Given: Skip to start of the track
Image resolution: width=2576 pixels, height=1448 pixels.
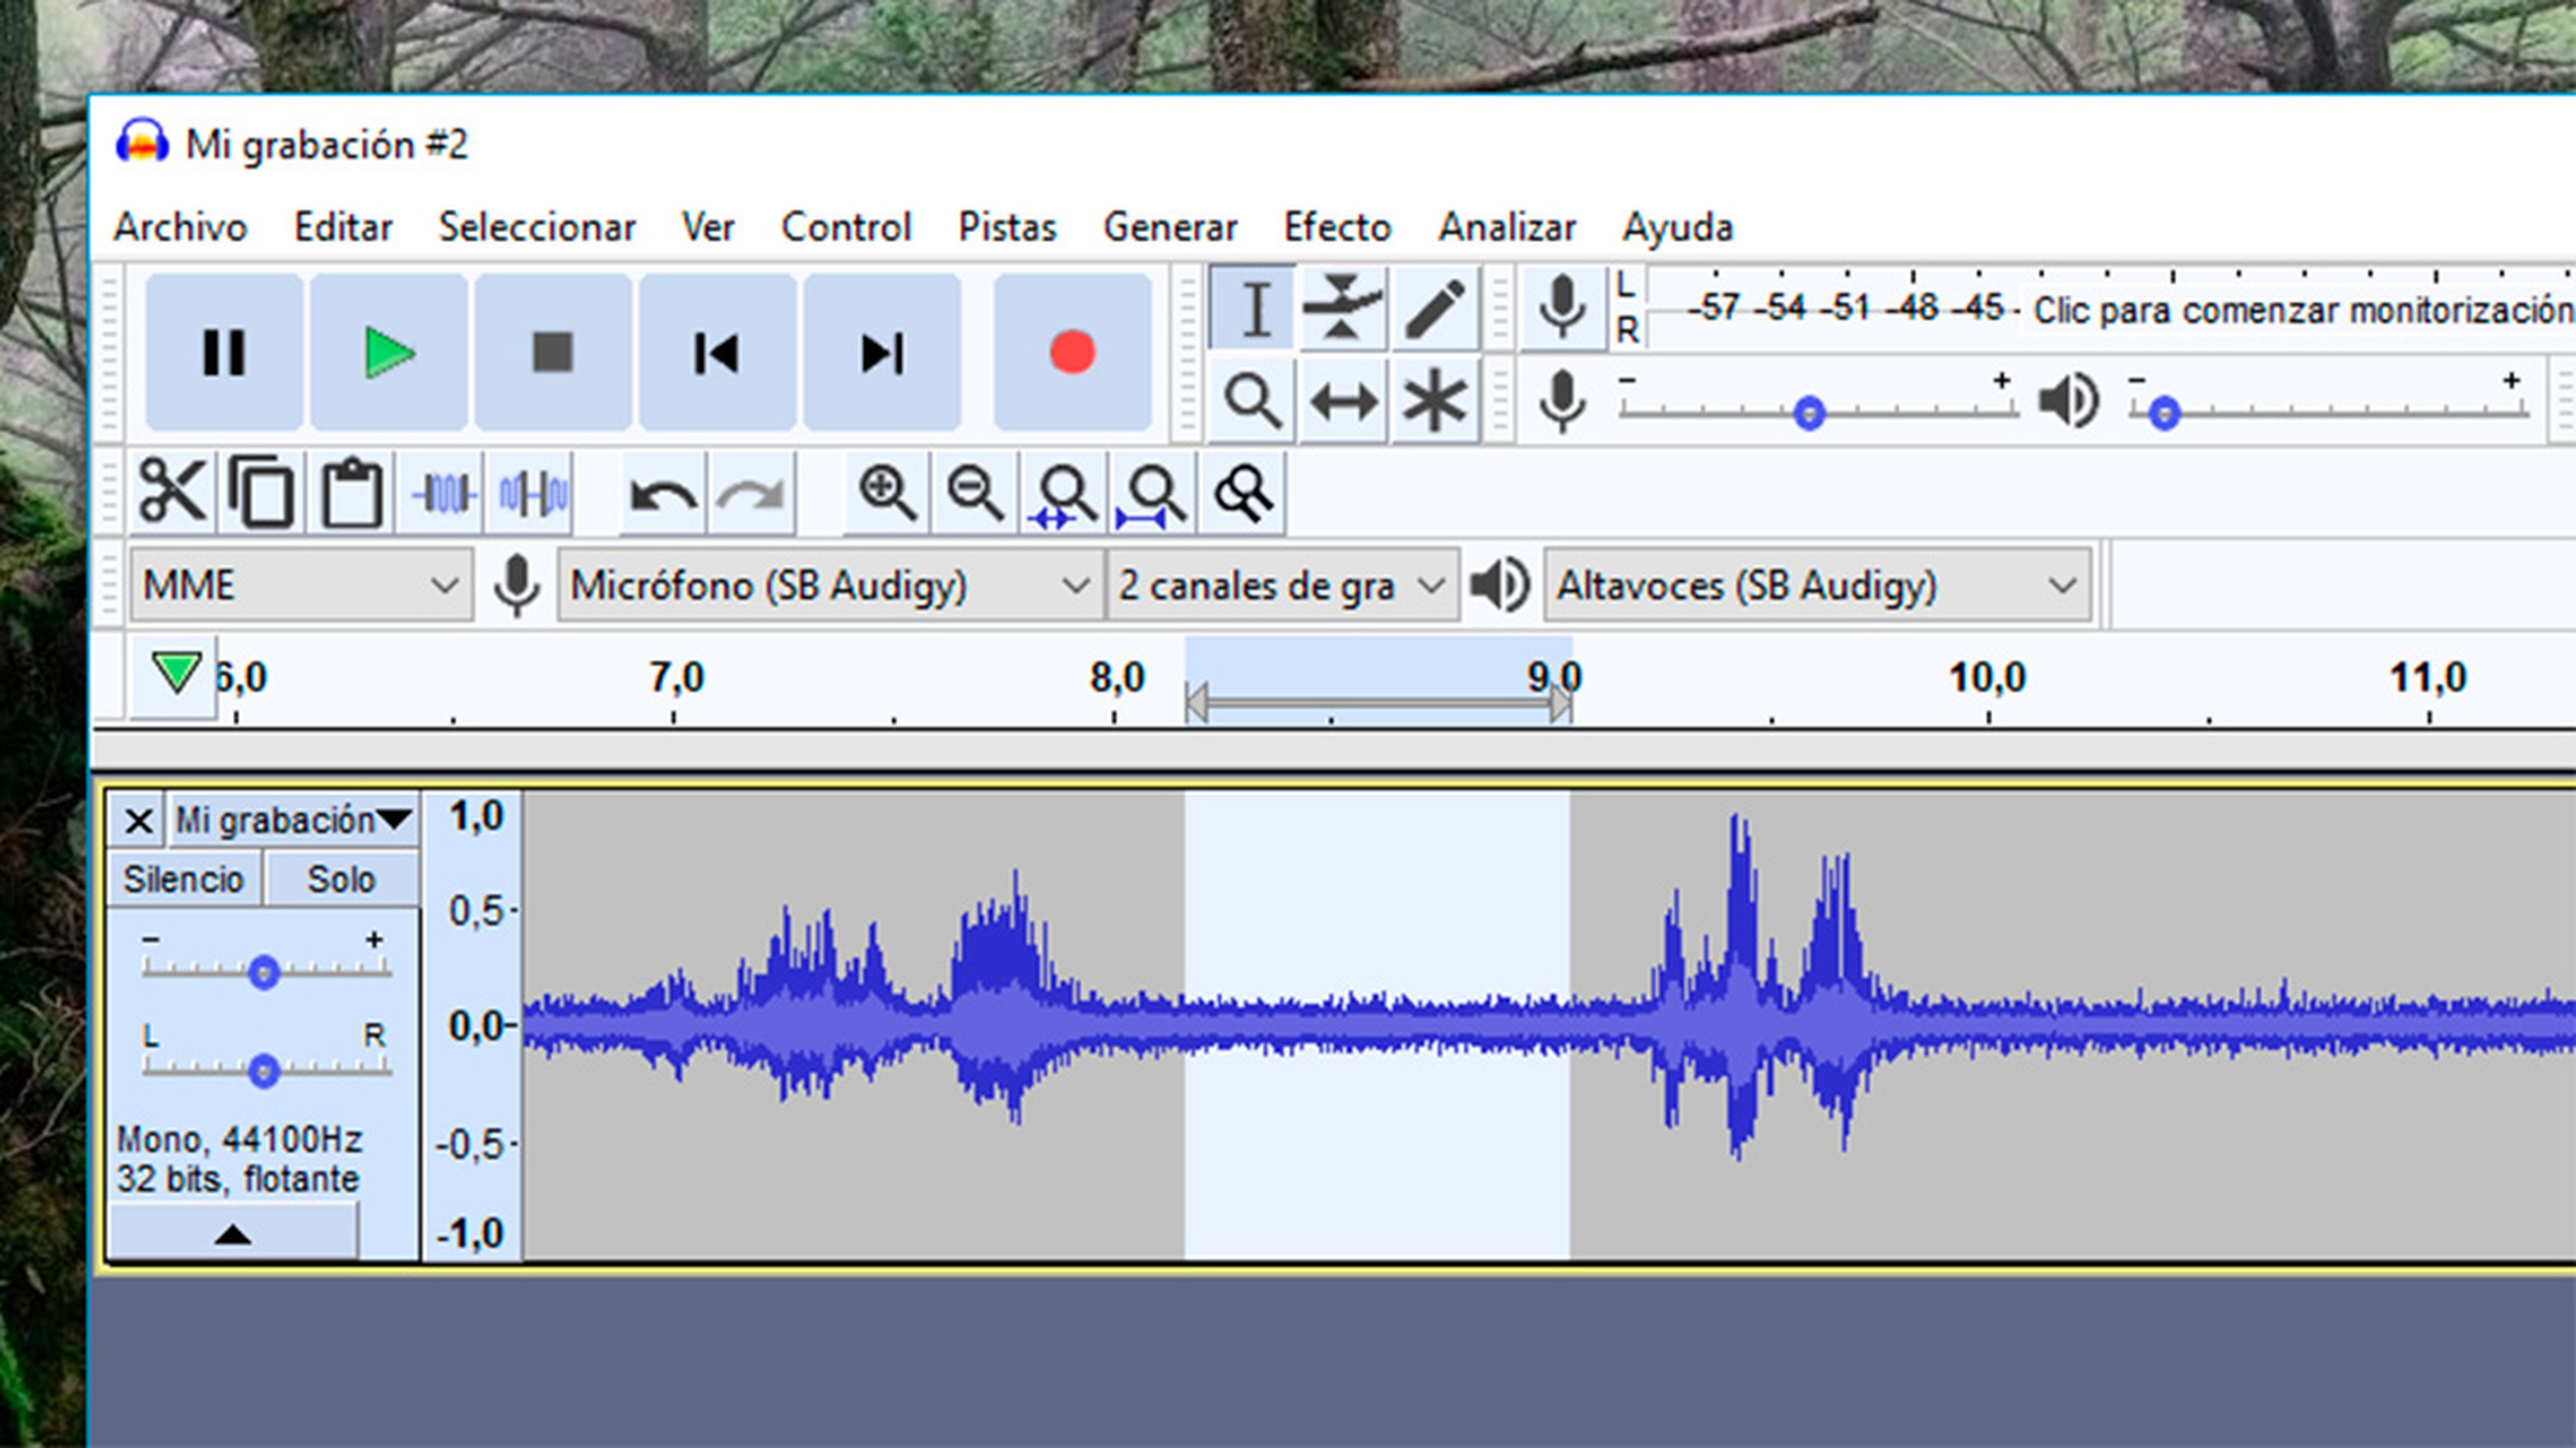Looking at the screenshot, I should 717,352.
